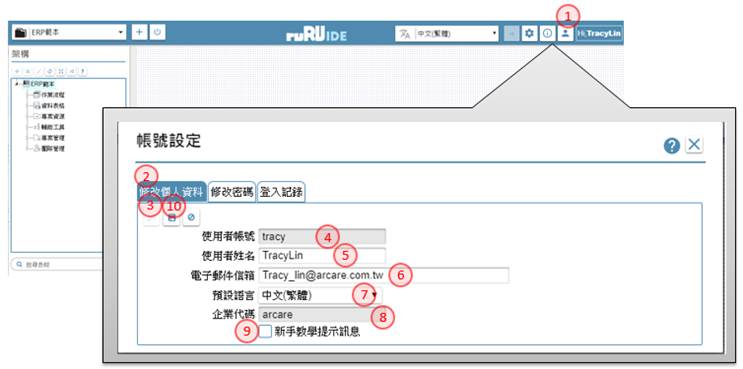Click the 使用者姓名 input field
The image size is (743, 369).
pyautogui.click(x=322, y=256)
